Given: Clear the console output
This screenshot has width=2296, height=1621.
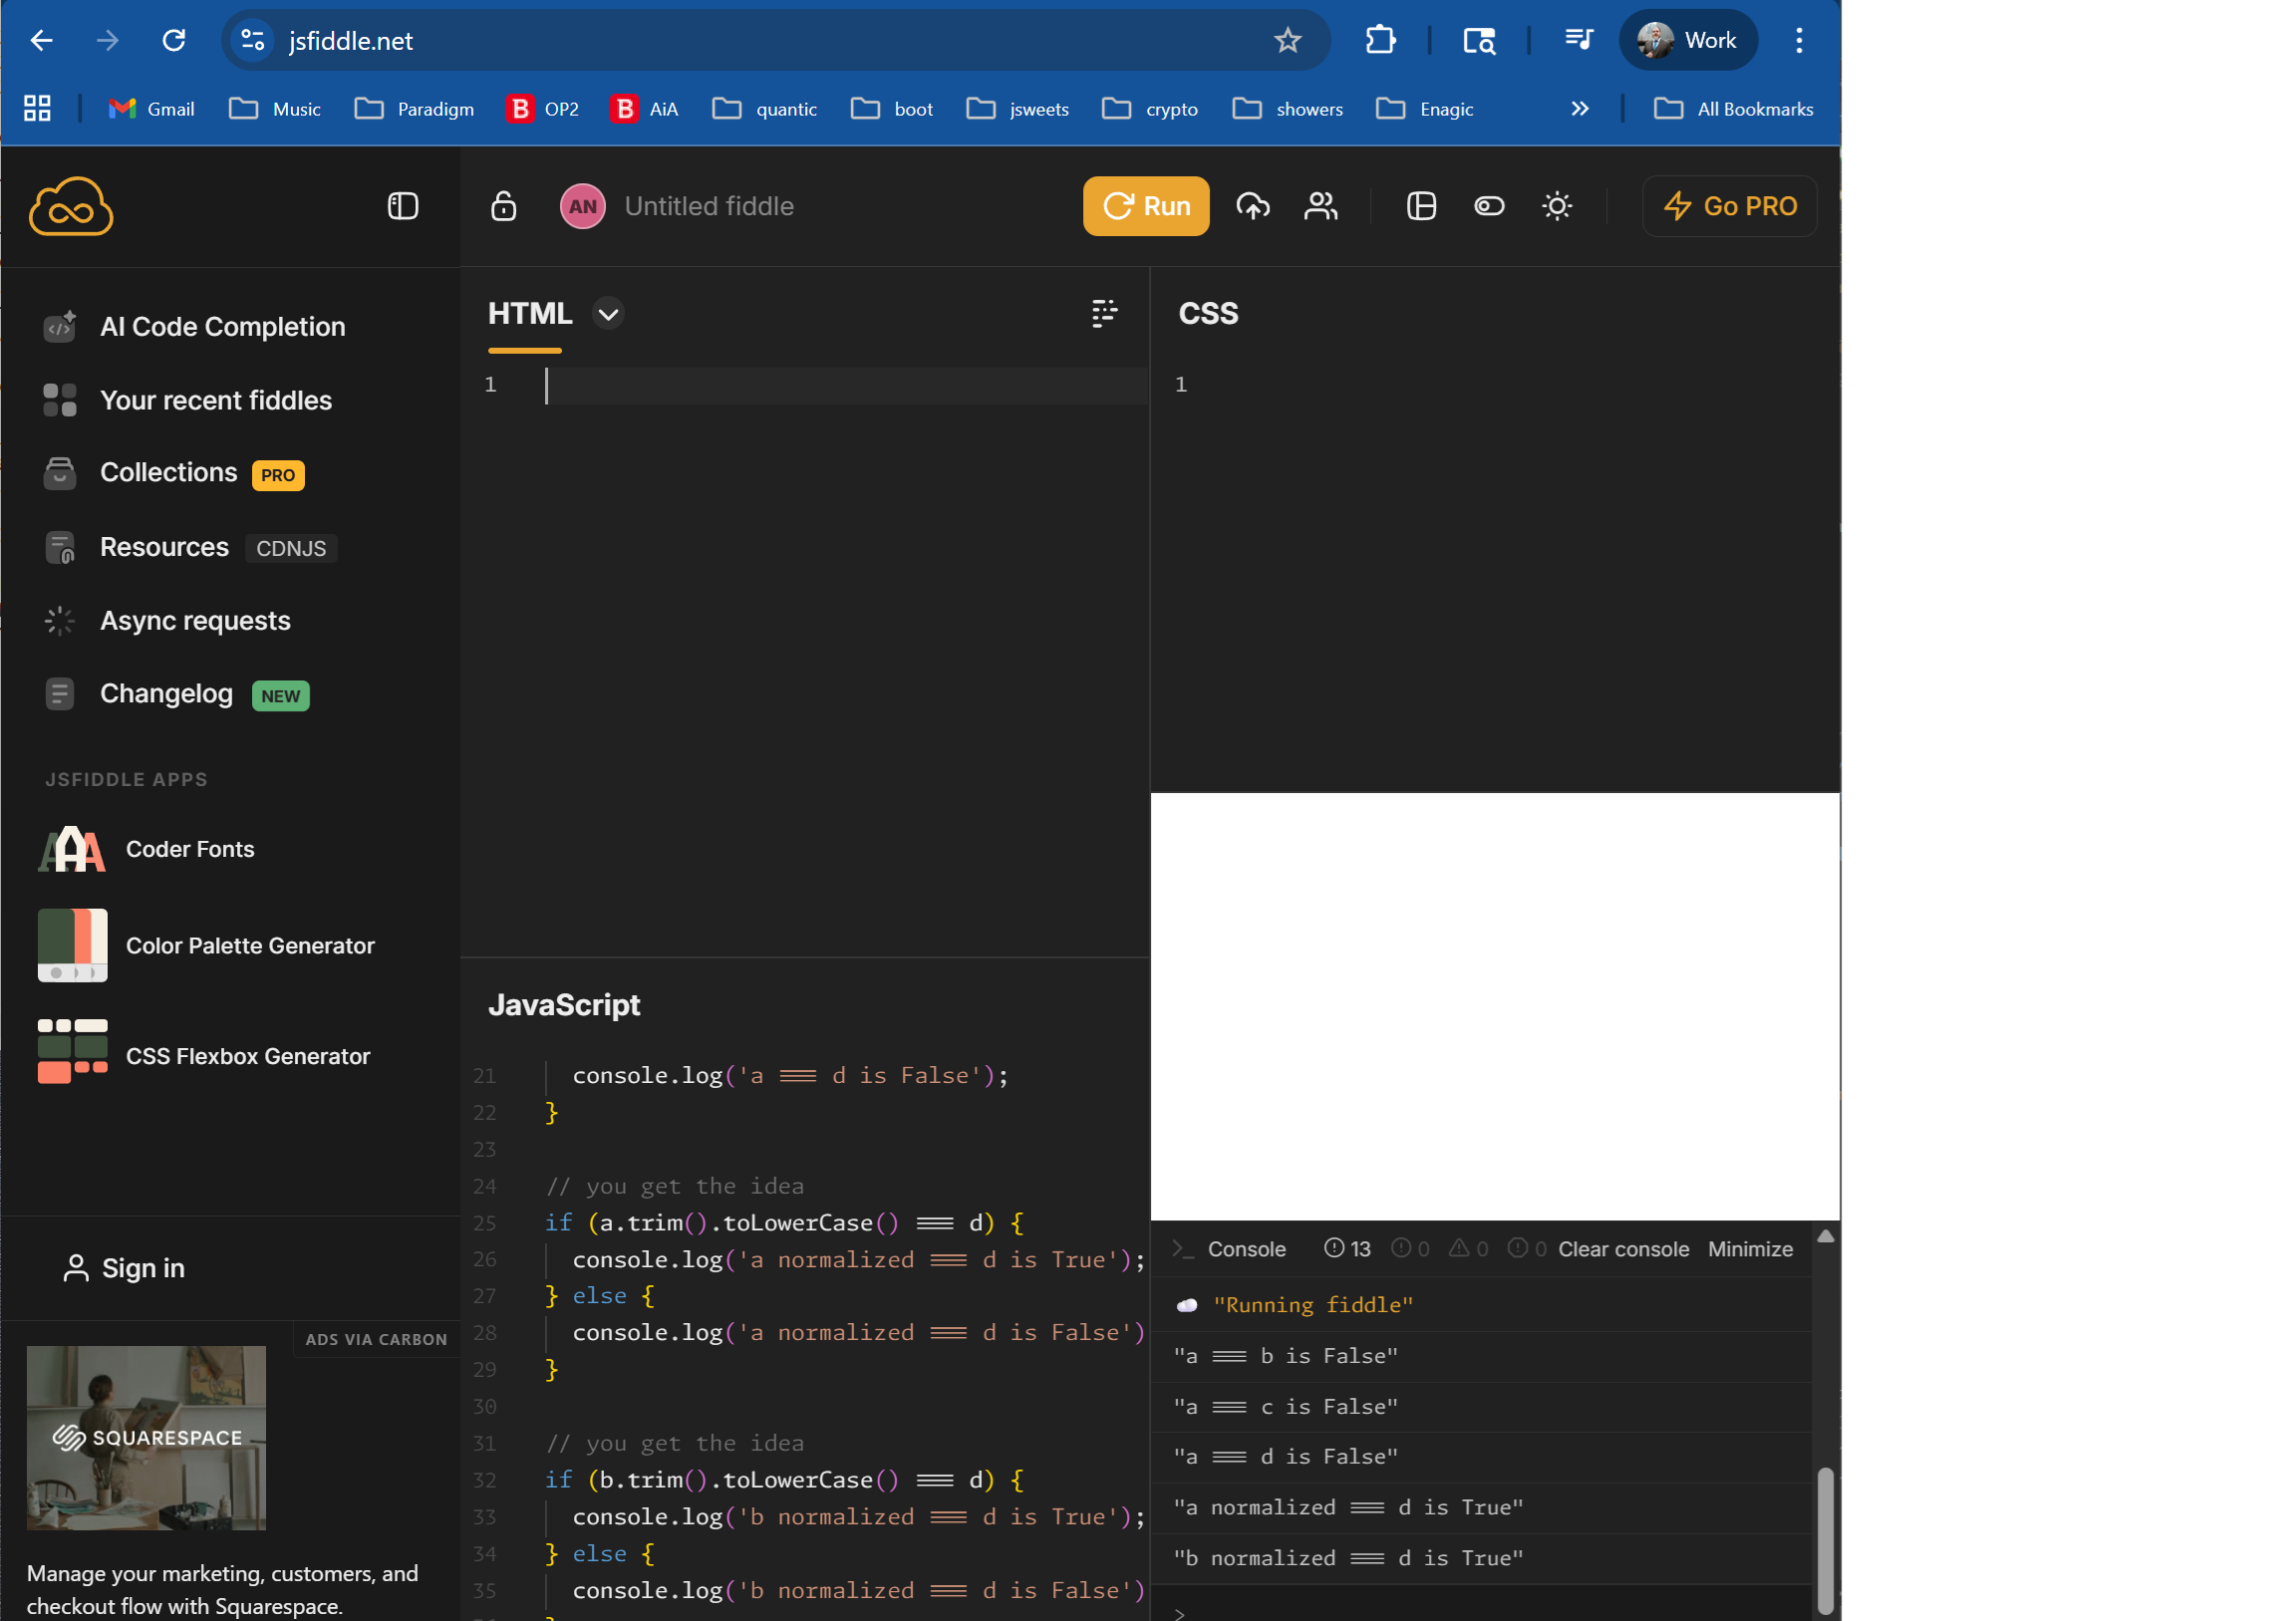Looking at the screenshot, I should tap(1623, 1249).
